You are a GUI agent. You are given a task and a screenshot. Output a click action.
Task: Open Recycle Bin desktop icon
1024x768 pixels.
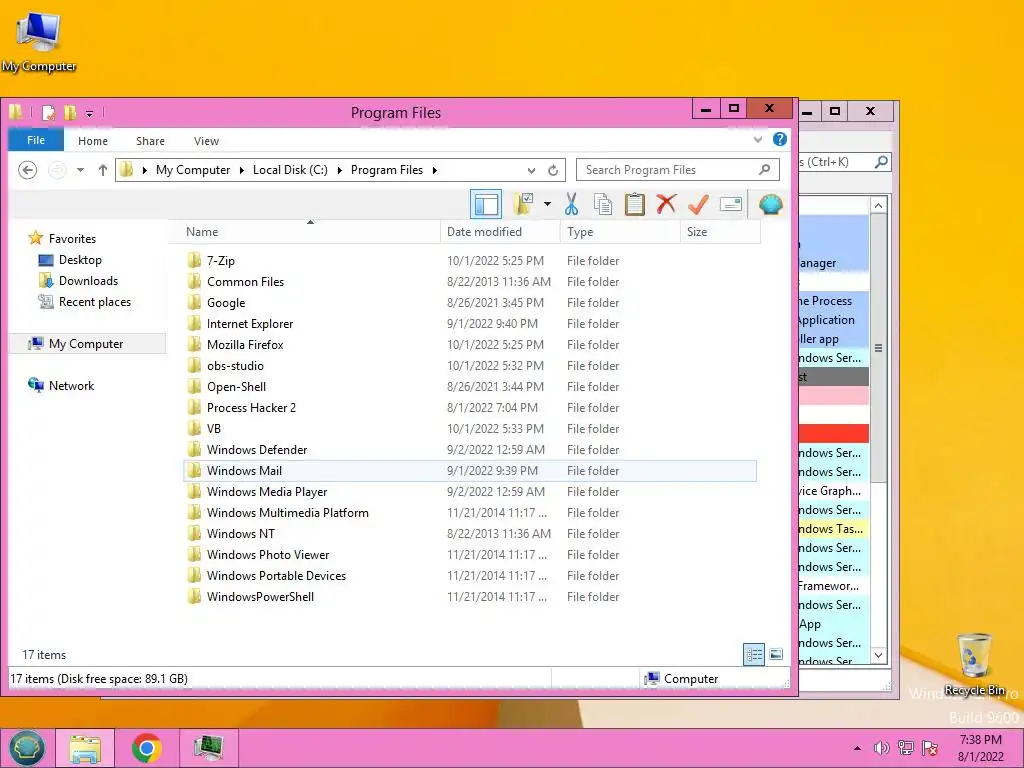tap(974, 664)
